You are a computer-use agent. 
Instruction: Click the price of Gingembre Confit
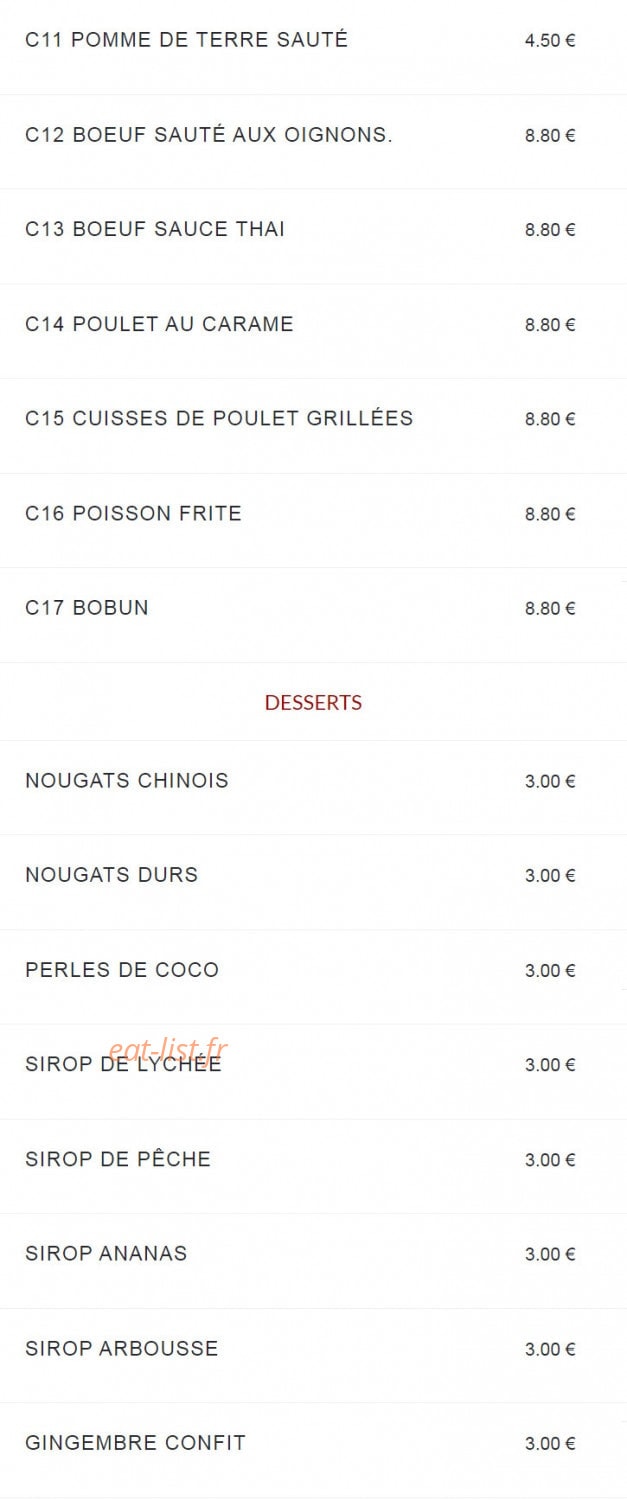550,1443
